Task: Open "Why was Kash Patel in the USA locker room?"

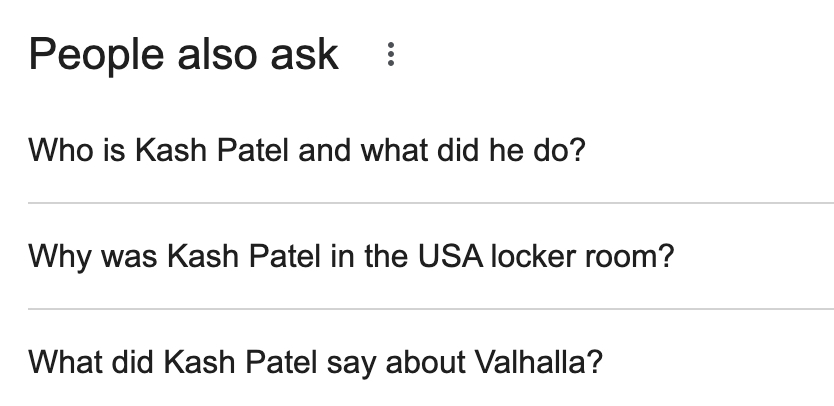Action: click(351, 257)
